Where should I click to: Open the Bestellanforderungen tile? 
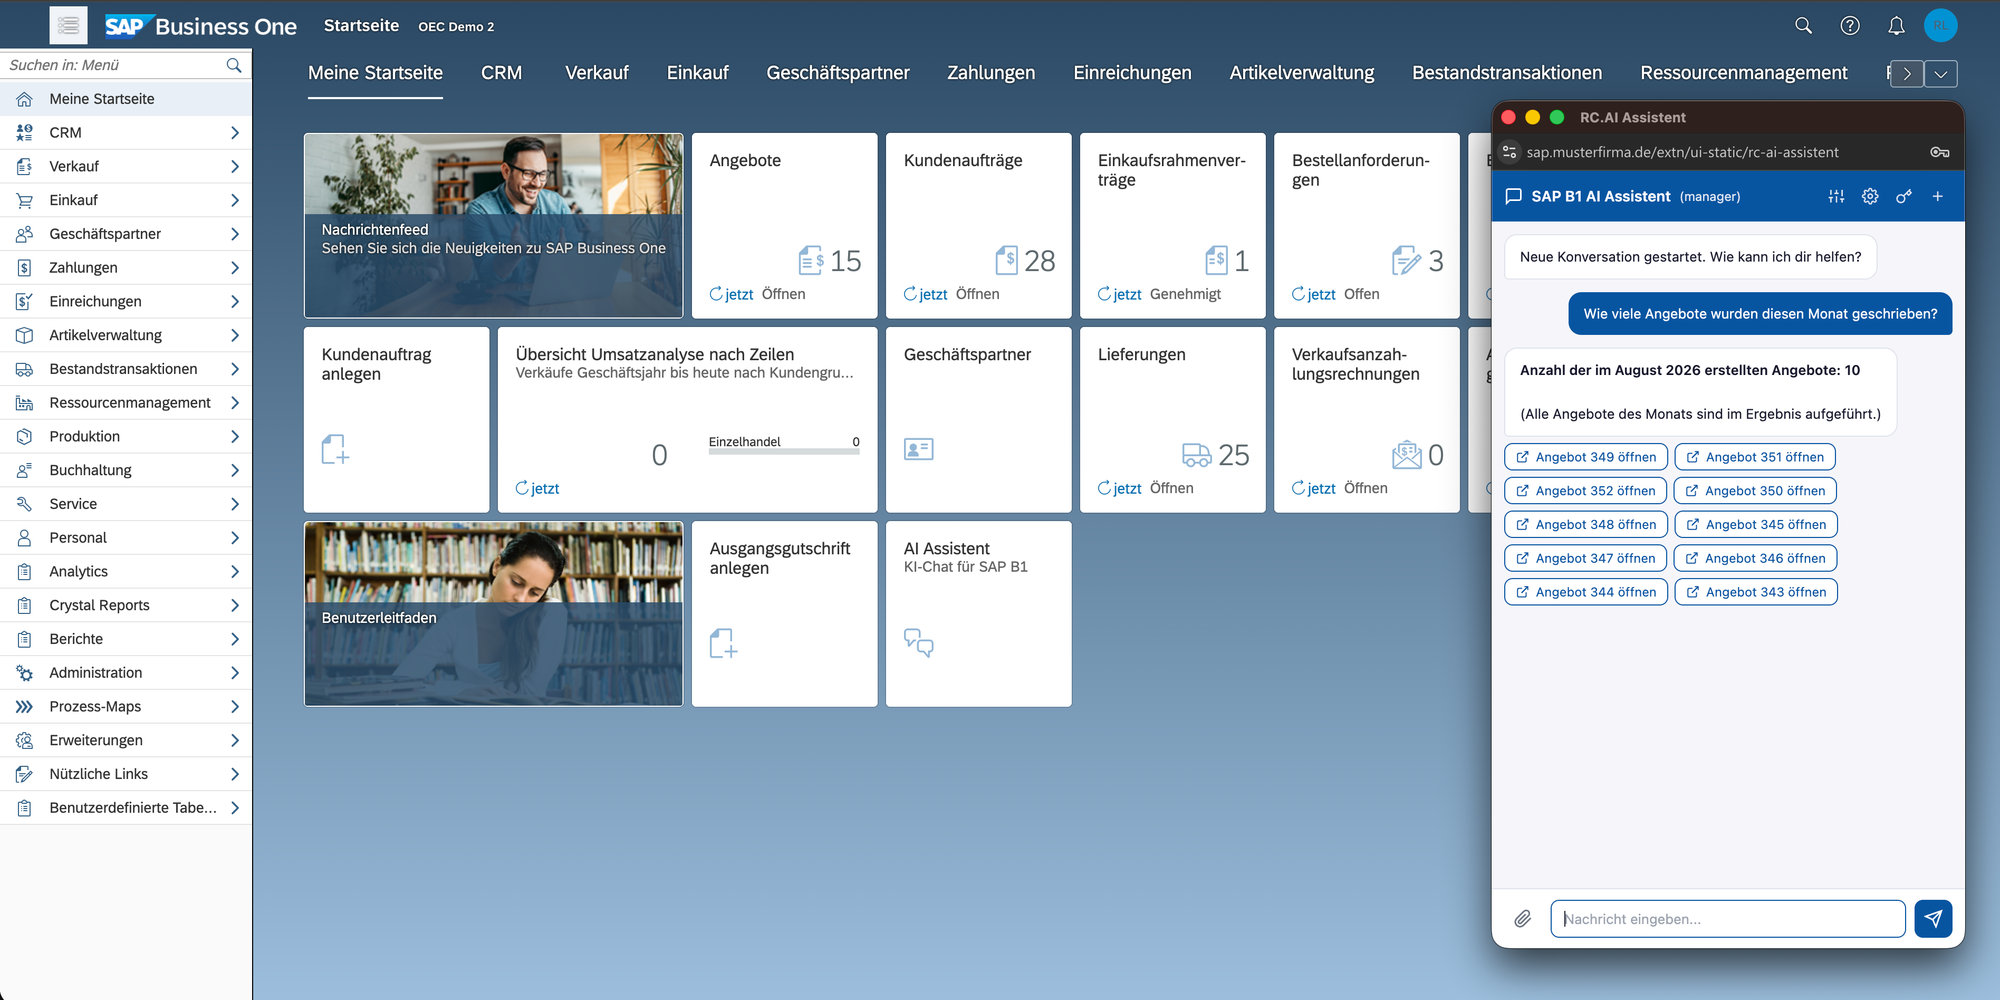point(1367,226)
